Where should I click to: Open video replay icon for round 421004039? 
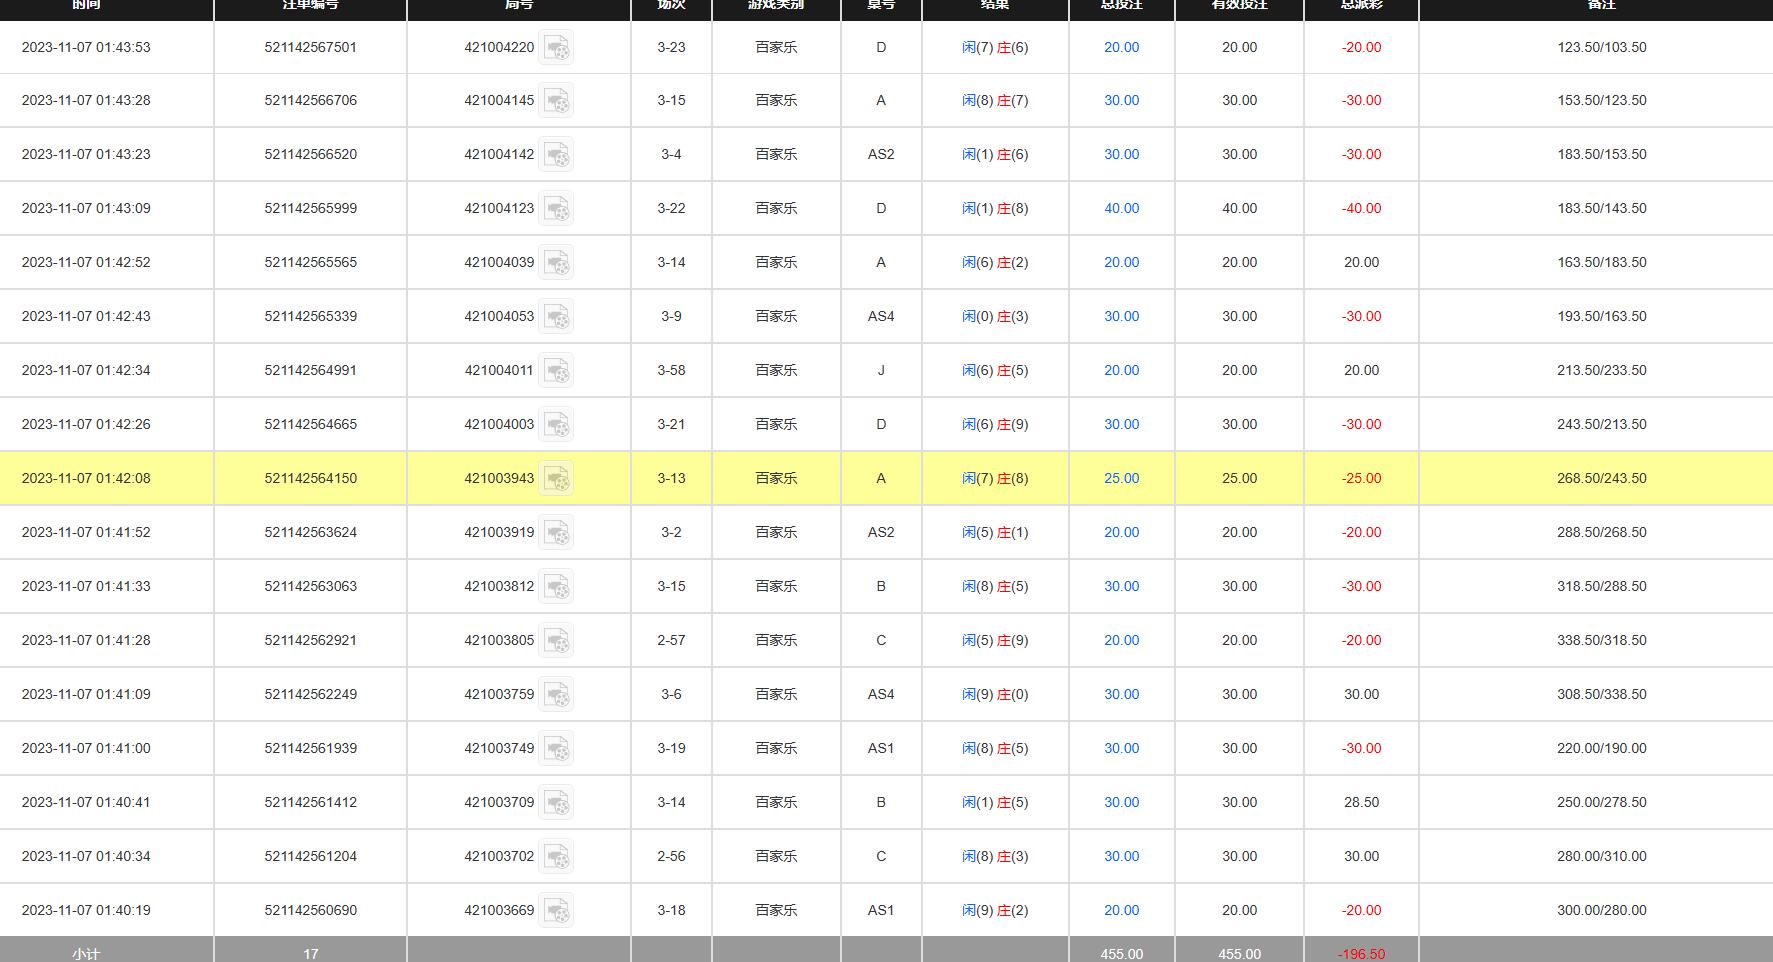click(556, 263)
